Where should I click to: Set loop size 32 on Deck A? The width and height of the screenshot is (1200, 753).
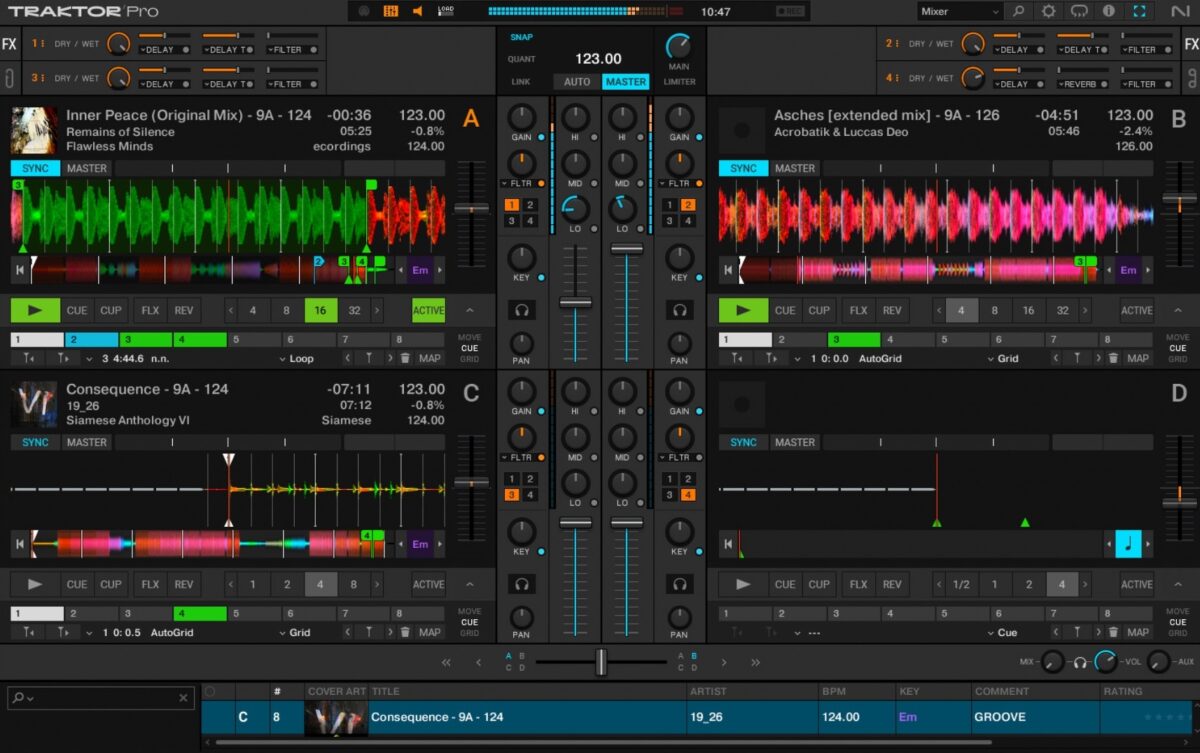[354, 310]
